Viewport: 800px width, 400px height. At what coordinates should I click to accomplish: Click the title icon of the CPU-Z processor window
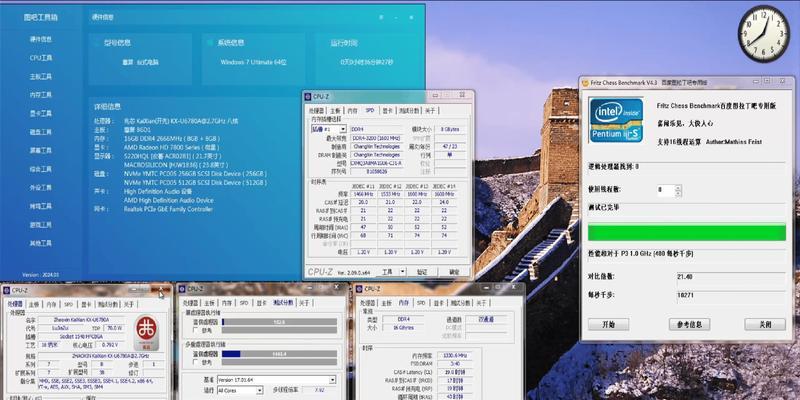pos(7,290)
